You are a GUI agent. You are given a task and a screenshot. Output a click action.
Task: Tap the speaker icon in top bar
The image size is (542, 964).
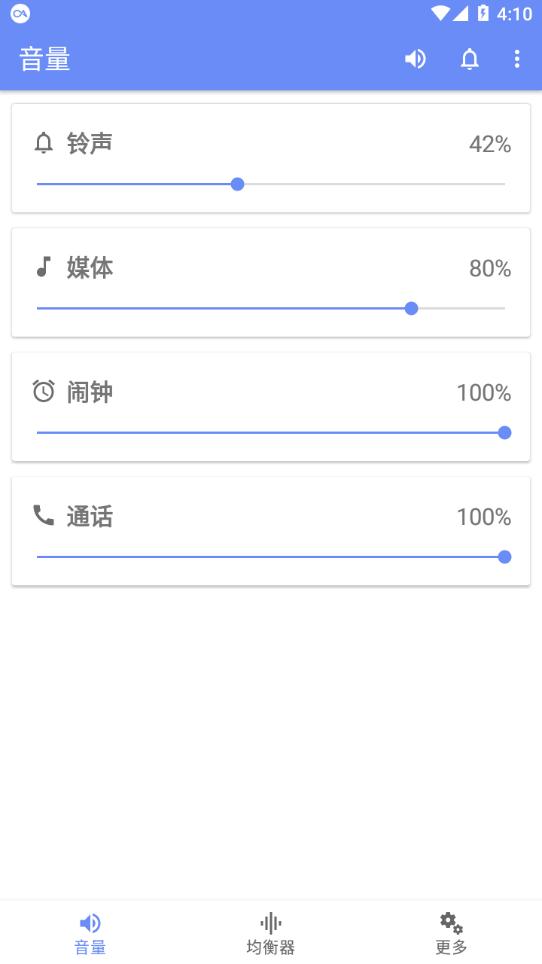coord(415,59)
